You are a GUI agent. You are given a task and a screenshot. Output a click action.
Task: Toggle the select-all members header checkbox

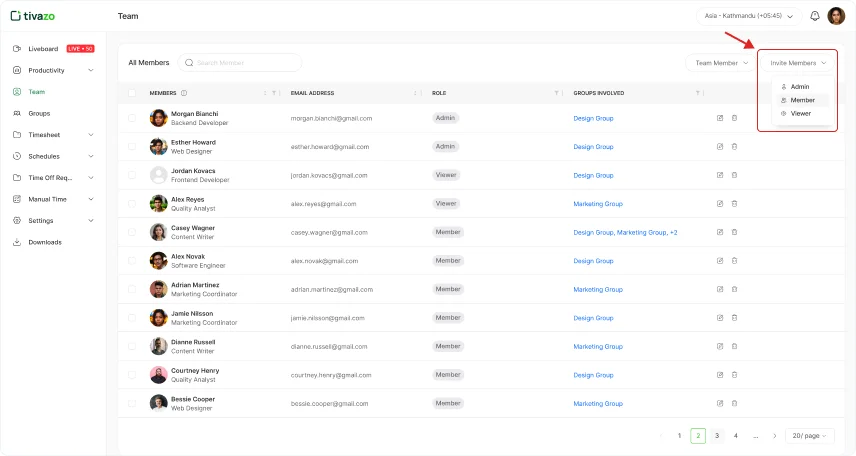pyautogui.click(x=132, y=93)
